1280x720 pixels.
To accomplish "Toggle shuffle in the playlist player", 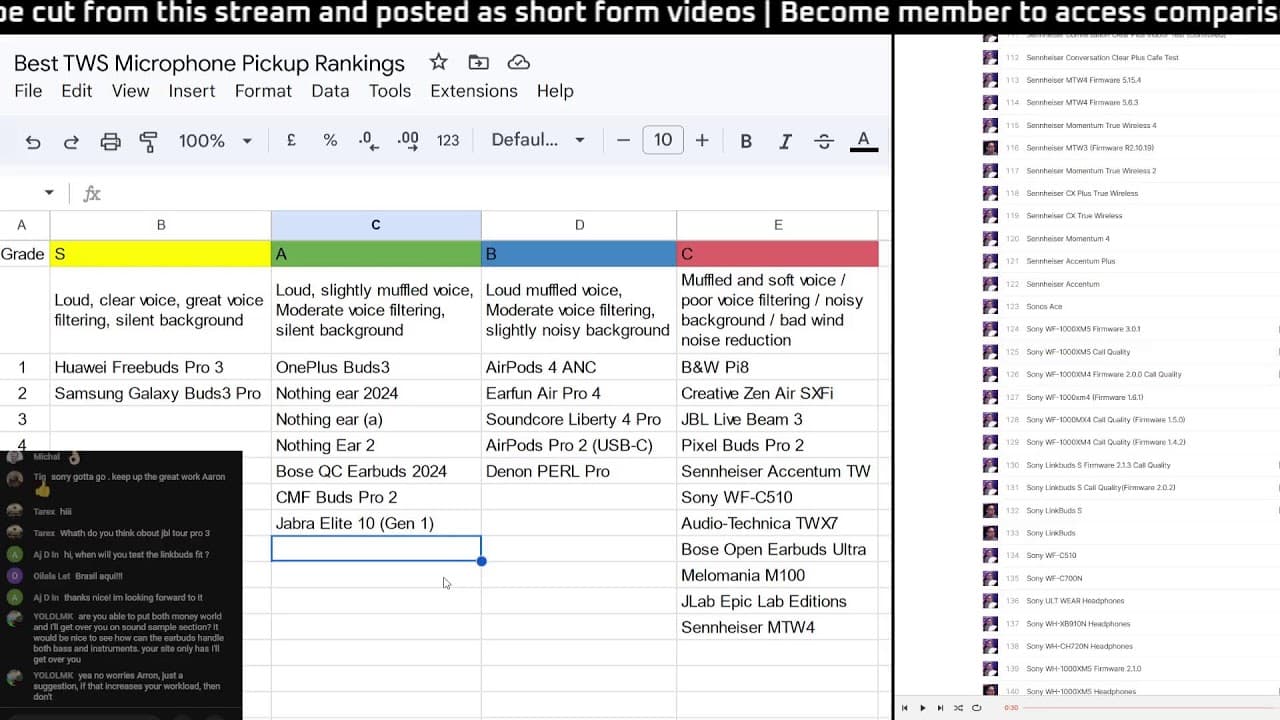I will coord(958,708).
